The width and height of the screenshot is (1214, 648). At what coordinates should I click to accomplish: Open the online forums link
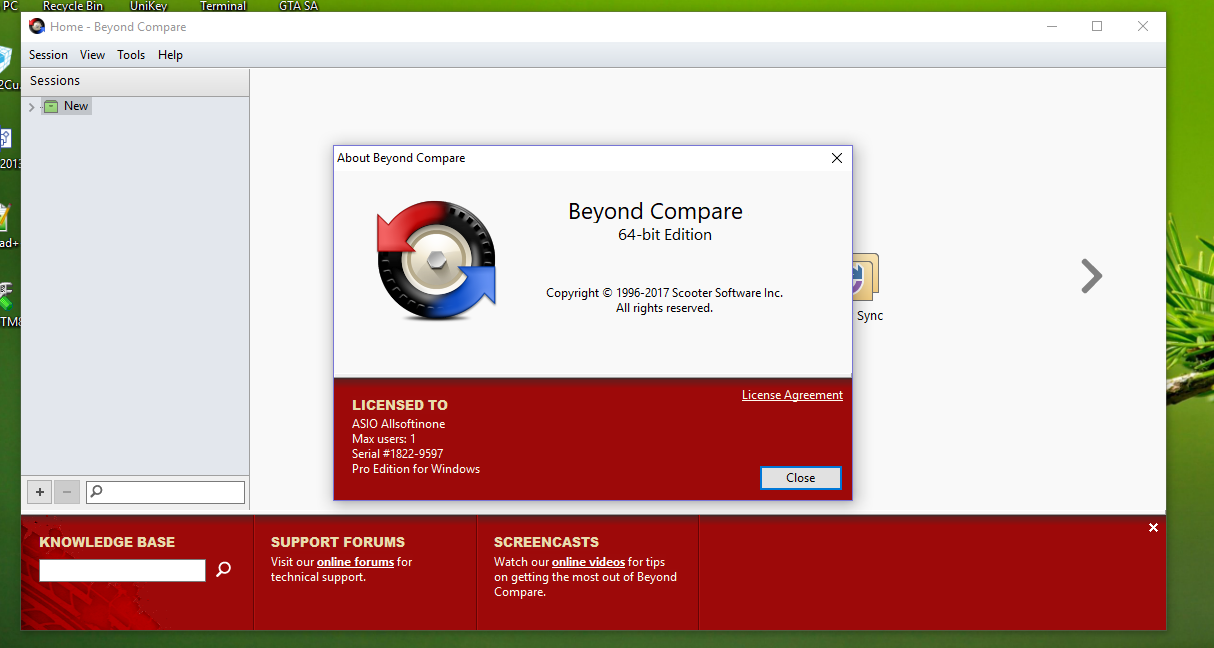[x=355, y=562]
